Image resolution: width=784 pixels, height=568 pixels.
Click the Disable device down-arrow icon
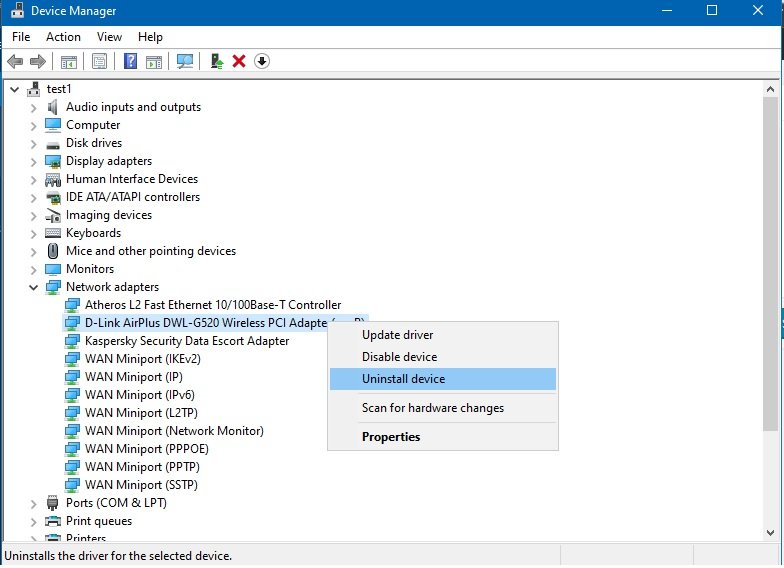pos(262,61)
